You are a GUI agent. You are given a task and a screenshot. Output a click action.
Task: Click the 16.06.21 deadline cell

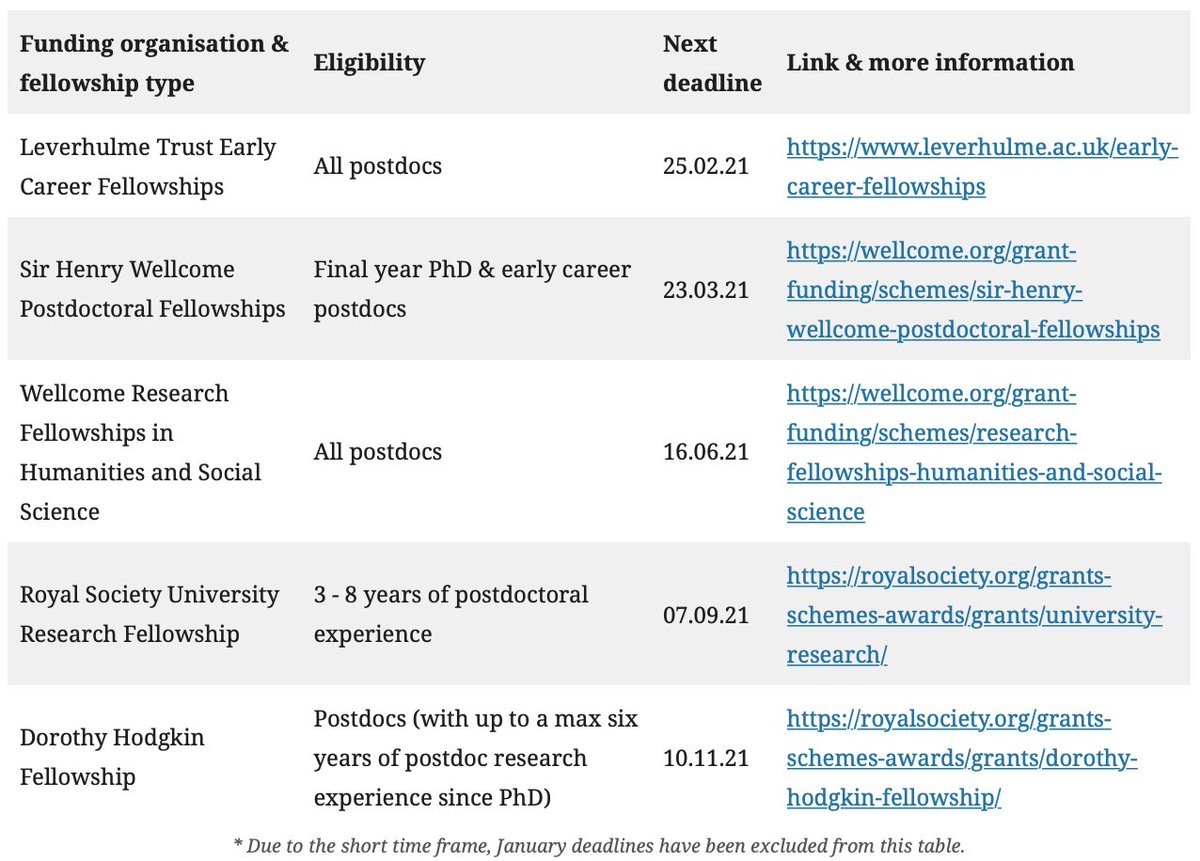706,452
